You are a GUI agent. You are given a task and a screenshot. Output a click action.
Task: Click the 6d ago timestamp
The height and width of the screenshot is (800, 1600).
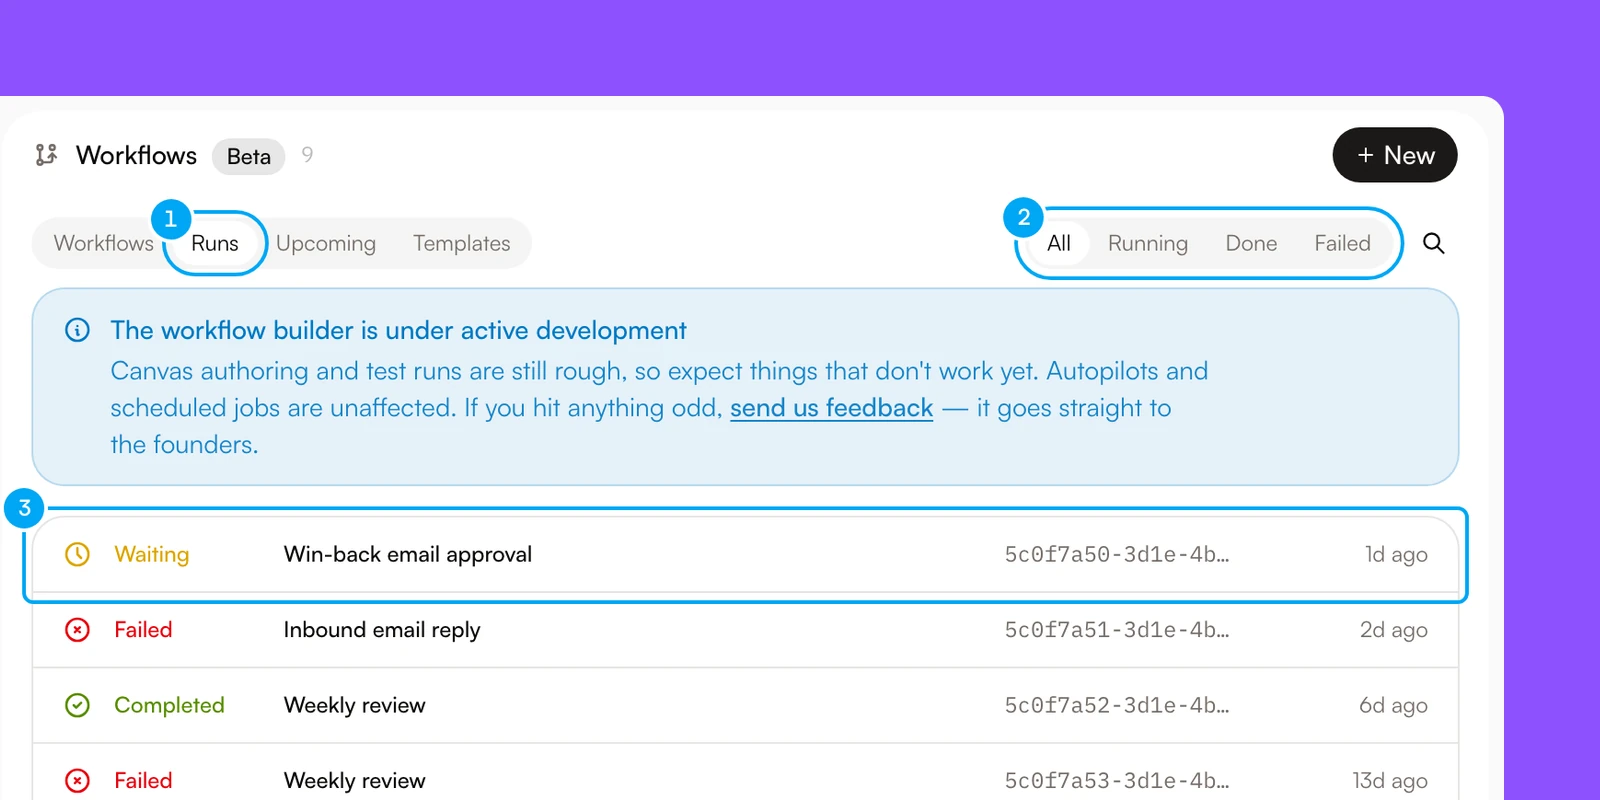coord(1393,705)
